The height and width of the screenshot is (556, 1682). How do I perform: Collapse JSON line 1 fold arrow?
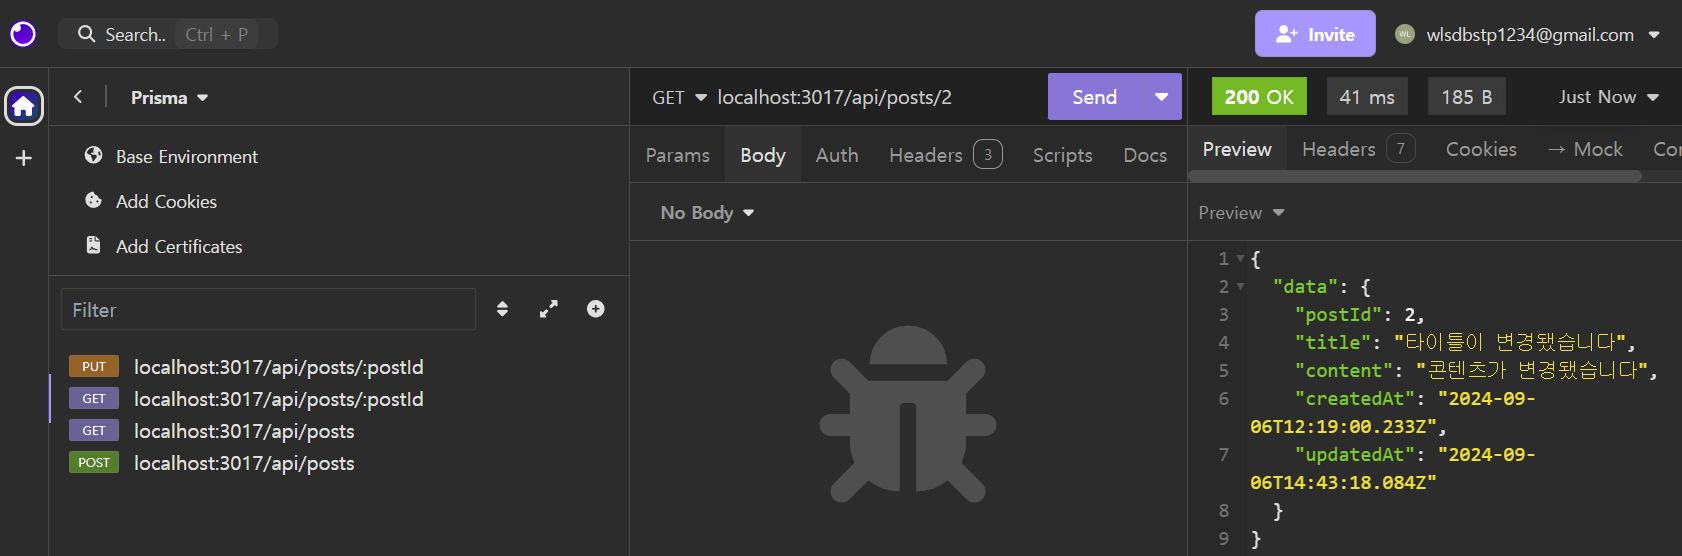coord(1240,259)
